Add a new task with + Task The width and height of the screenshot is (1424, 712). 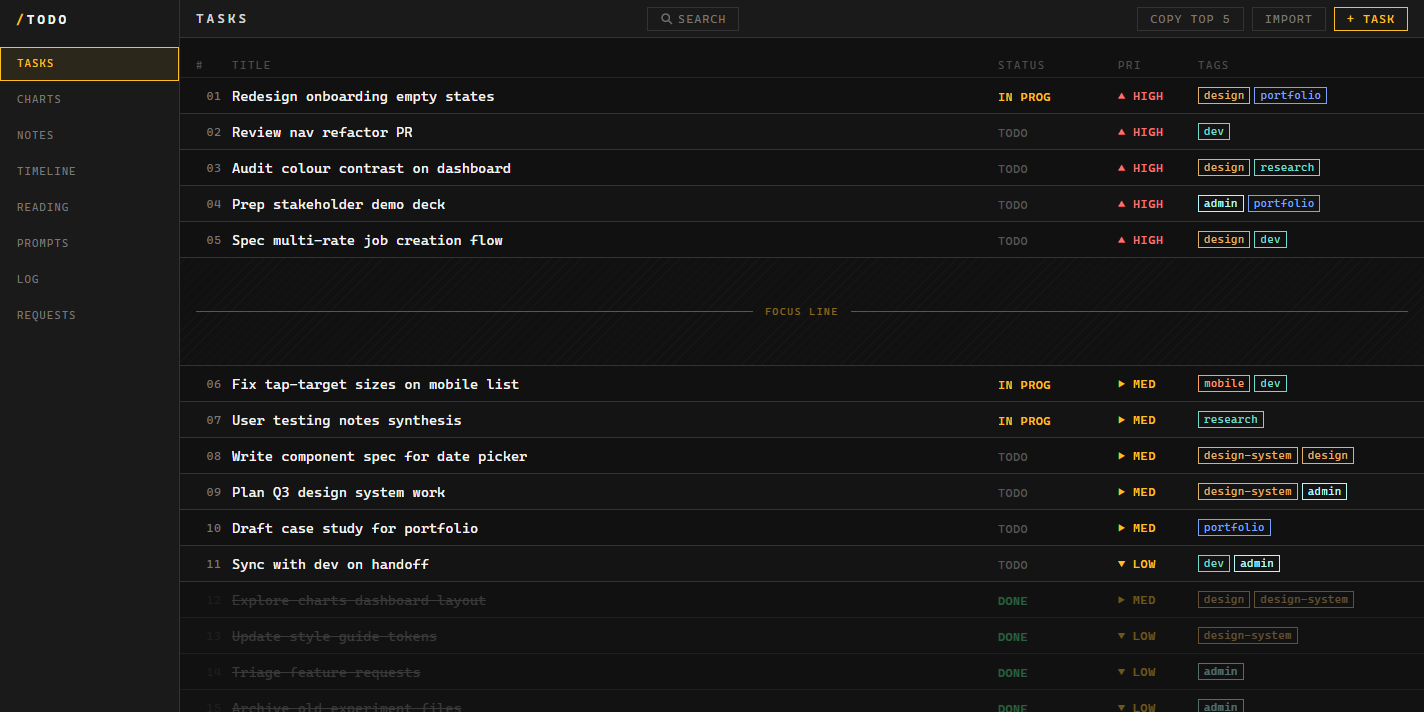pos(1370,19)
